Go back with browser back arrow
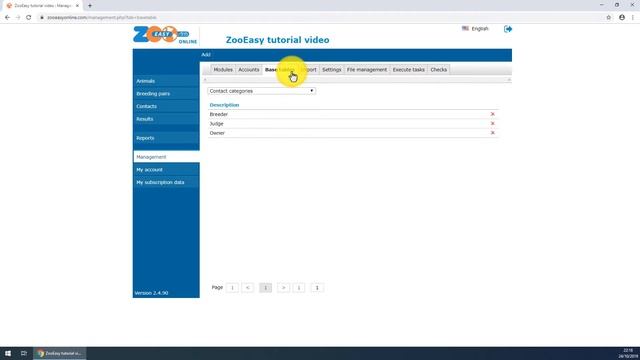 (x=7, y=18)
